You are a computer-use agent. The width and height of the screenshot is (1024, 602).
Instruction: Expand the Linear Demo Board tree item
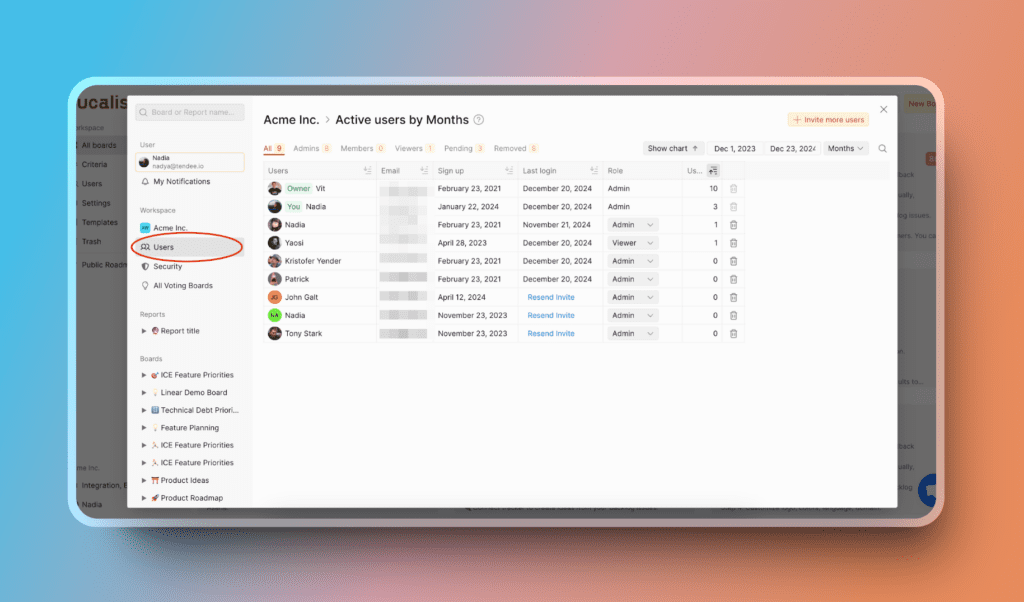click(144, 393)
